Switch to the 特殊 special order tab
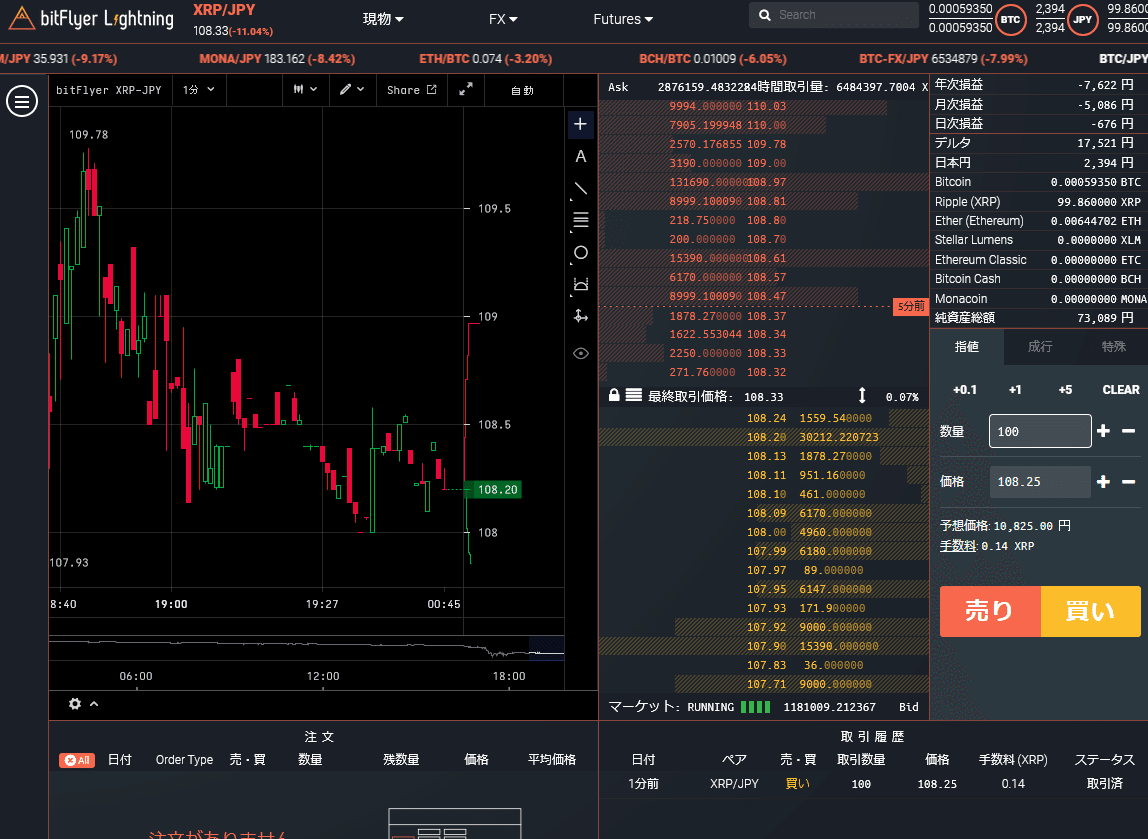The height and width of the screenshot is (839, 1148). coord(1113,347)
